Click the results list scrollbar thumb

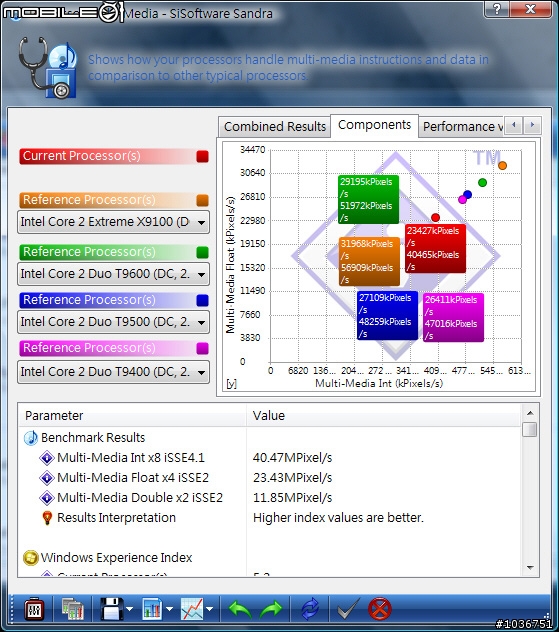(530, 430)
